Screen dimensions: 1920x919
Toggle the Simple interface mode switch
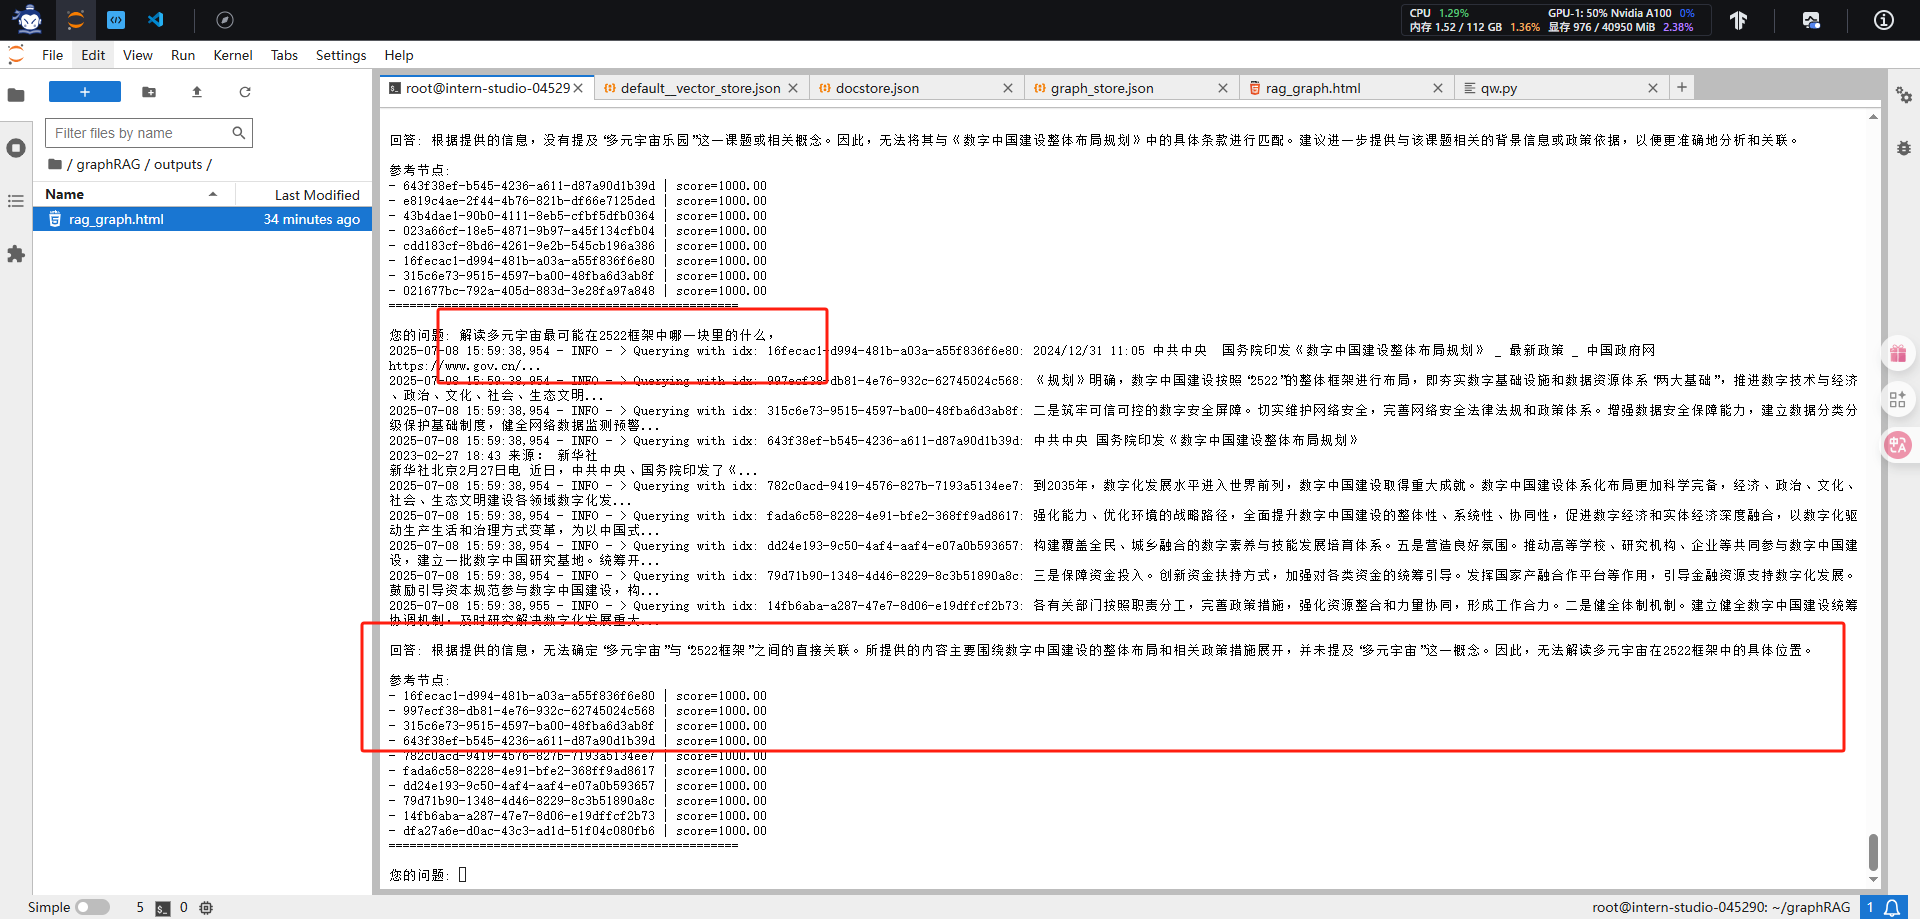pos(92,907)
